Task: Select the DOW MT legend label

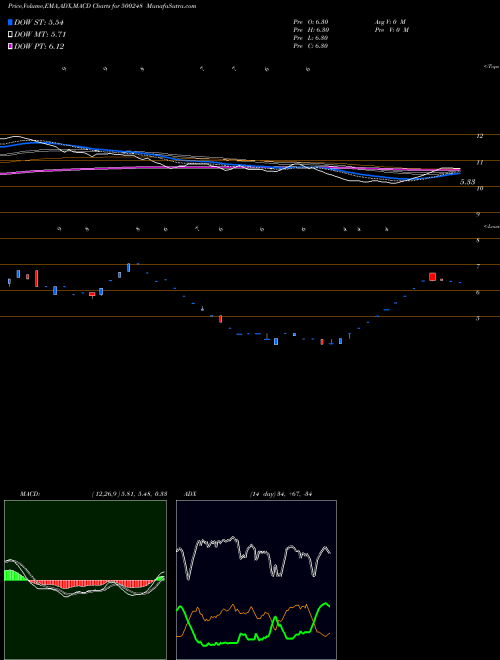Action: [x=40, y=35]
